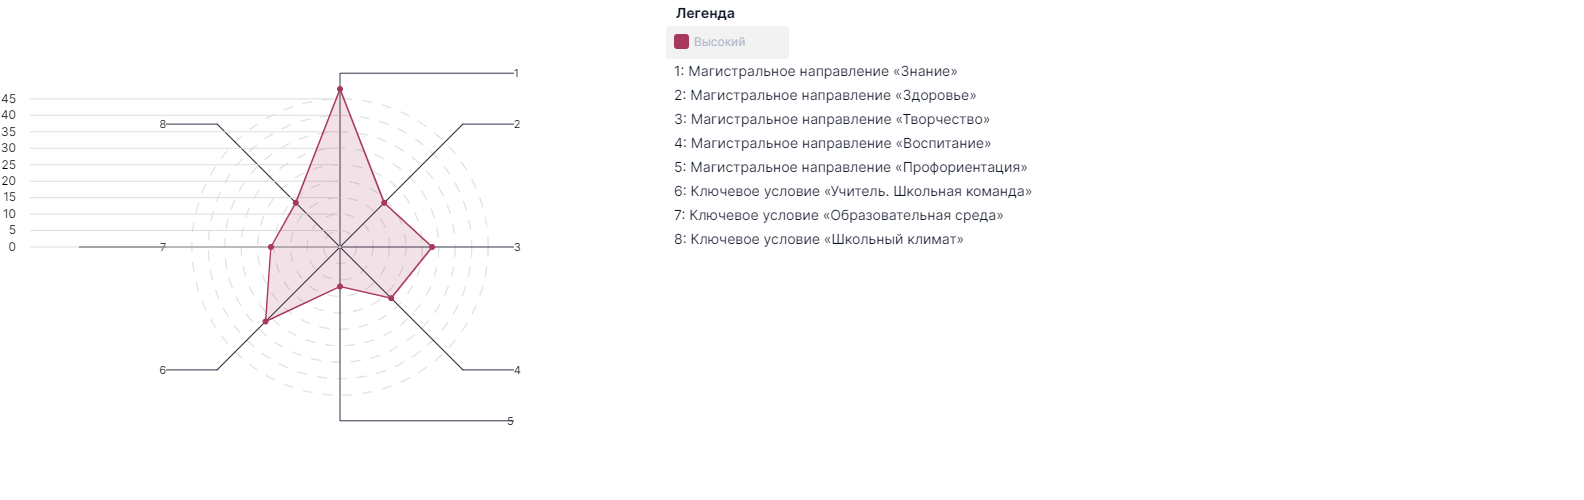Click legend entry «Знание»
Image resolution: width=1584 pixels, height=500 pixels.
(815, 72)
